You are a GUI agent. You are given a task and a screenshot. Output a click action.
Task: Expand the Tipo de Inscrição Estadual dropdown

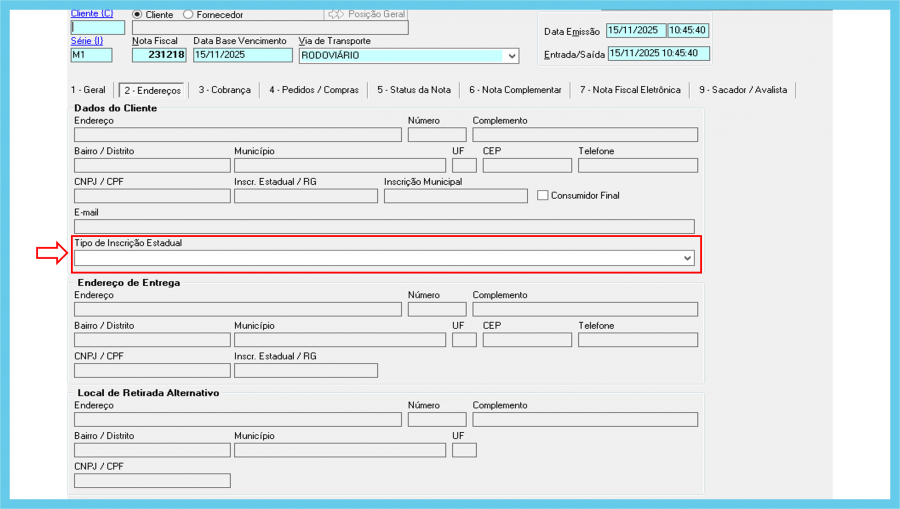pyautogui.click(x=687, y=258)
